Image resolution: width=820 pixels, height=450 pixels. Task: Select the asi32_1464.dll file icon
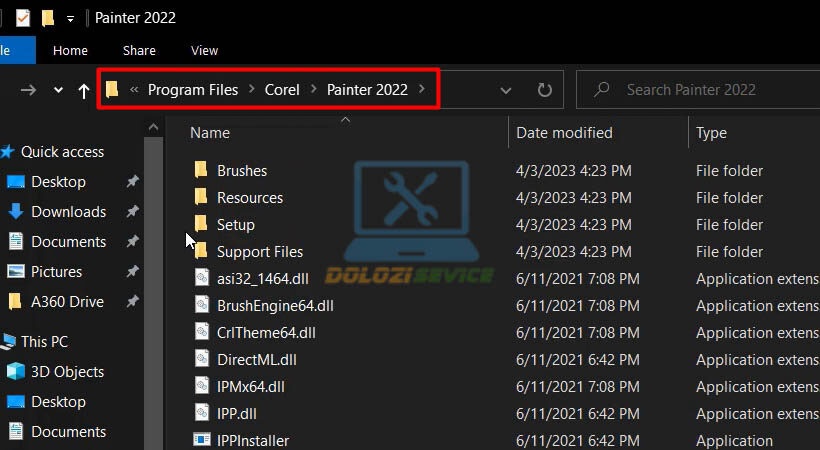coord(202,277)
